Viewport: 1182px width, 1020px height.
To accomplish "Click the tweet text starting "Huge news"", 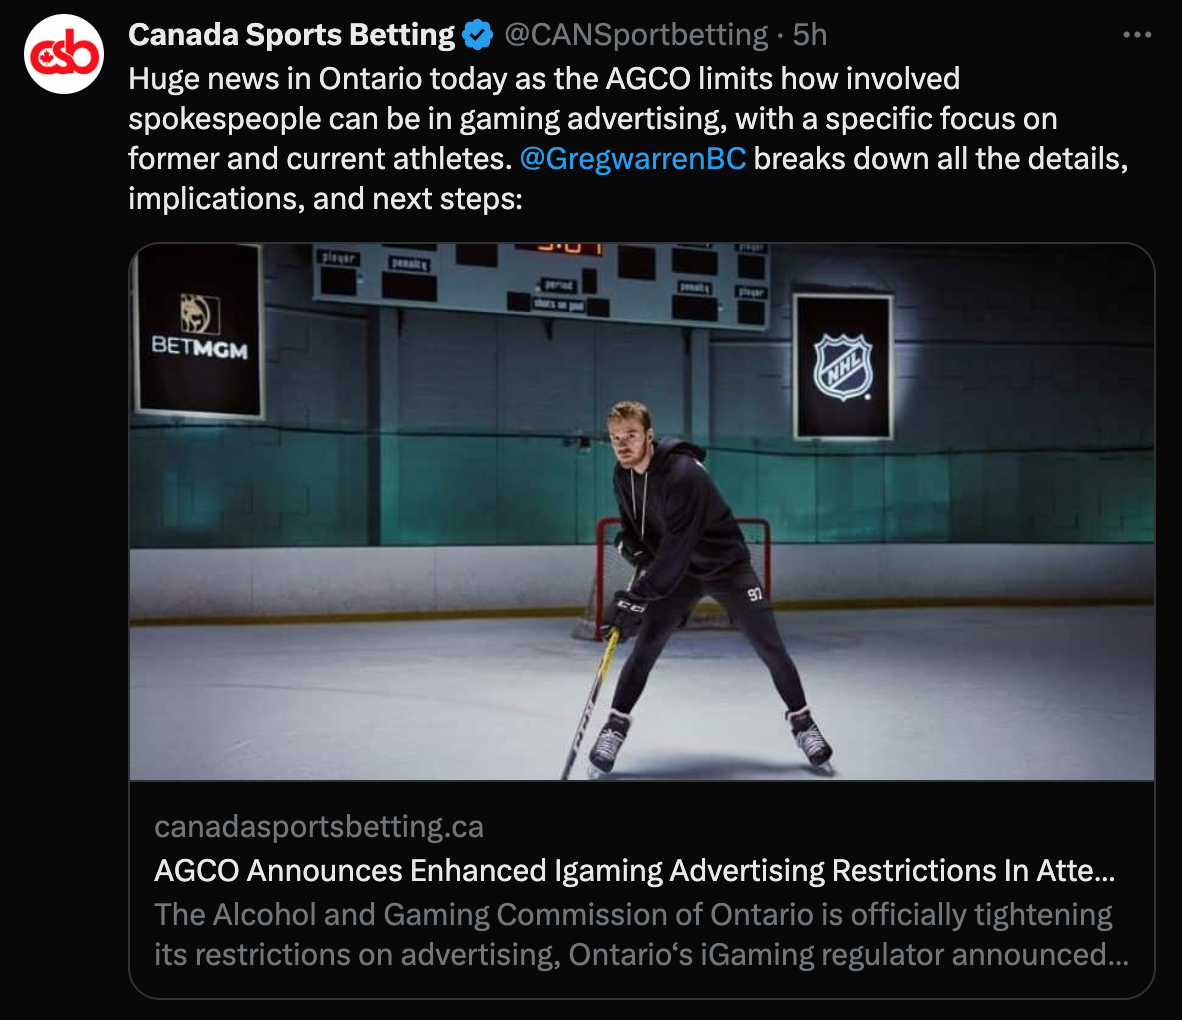I will (x=628, y=139).
